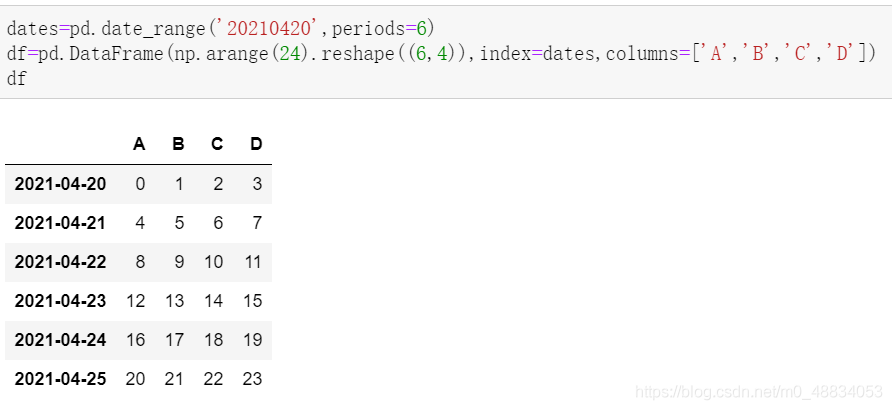Click row index 2021-04-21
This screenshot has height=410, width=892.
point(60,223)
